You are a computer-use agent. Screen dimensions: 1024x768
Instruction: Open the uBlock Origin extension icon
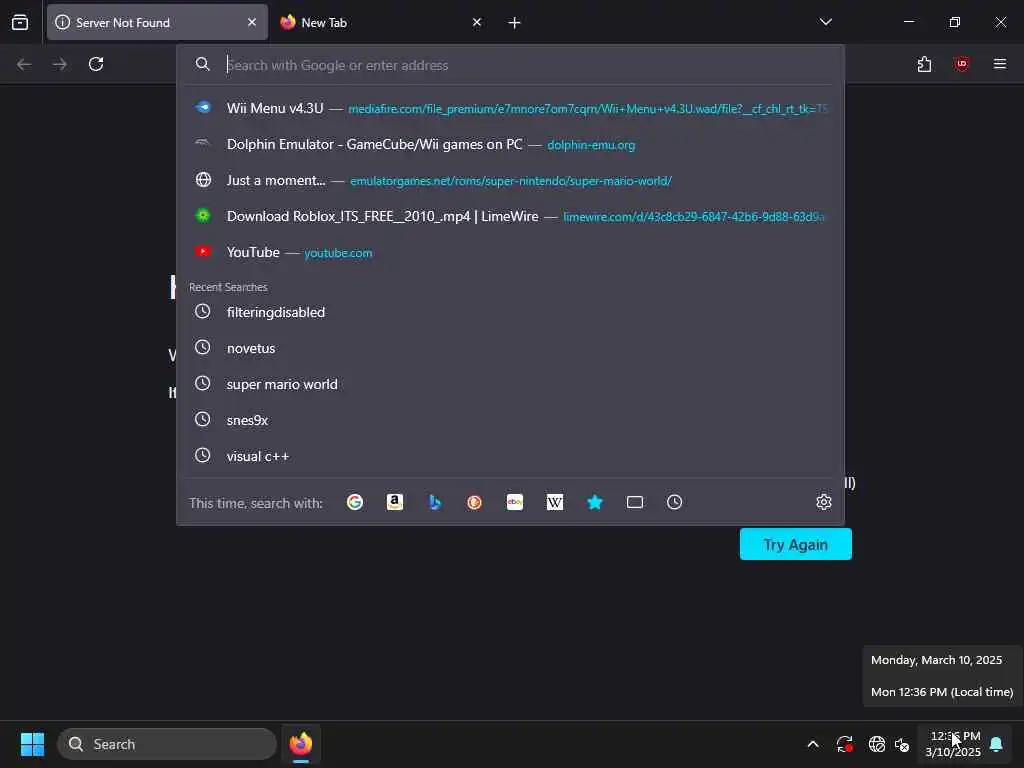pos(962,64)
